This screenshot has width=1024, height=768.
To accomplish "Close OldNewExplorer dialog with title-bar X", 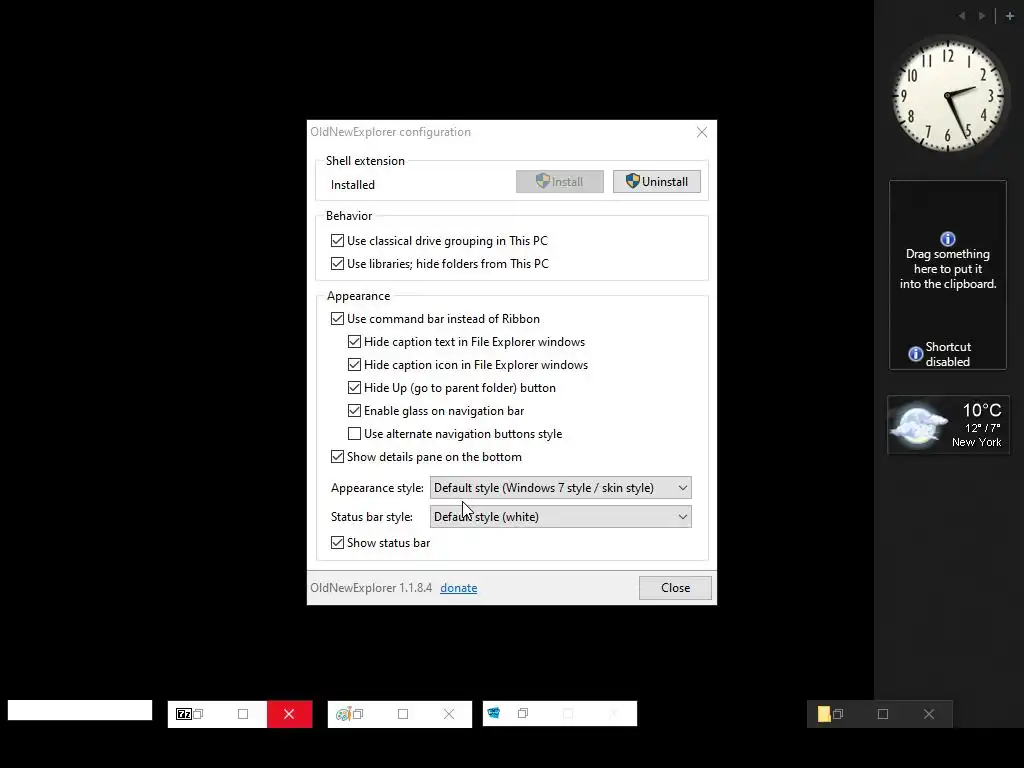I will coord(702,132).
